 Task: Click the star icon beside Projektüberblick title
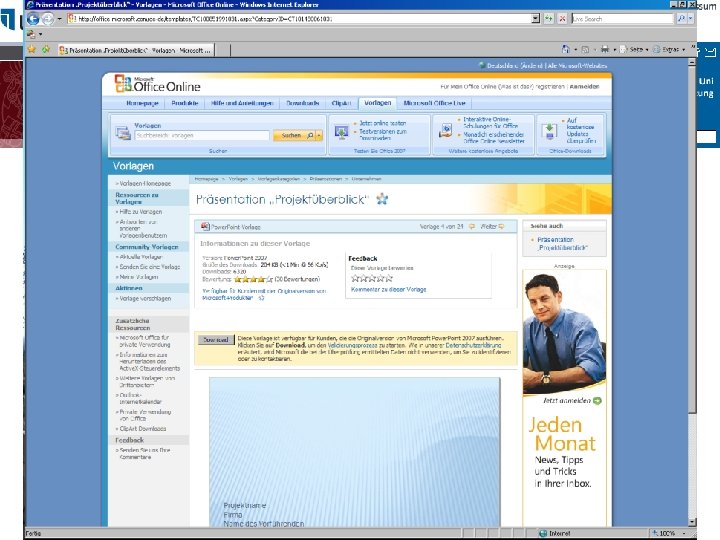tap(382, 199)
